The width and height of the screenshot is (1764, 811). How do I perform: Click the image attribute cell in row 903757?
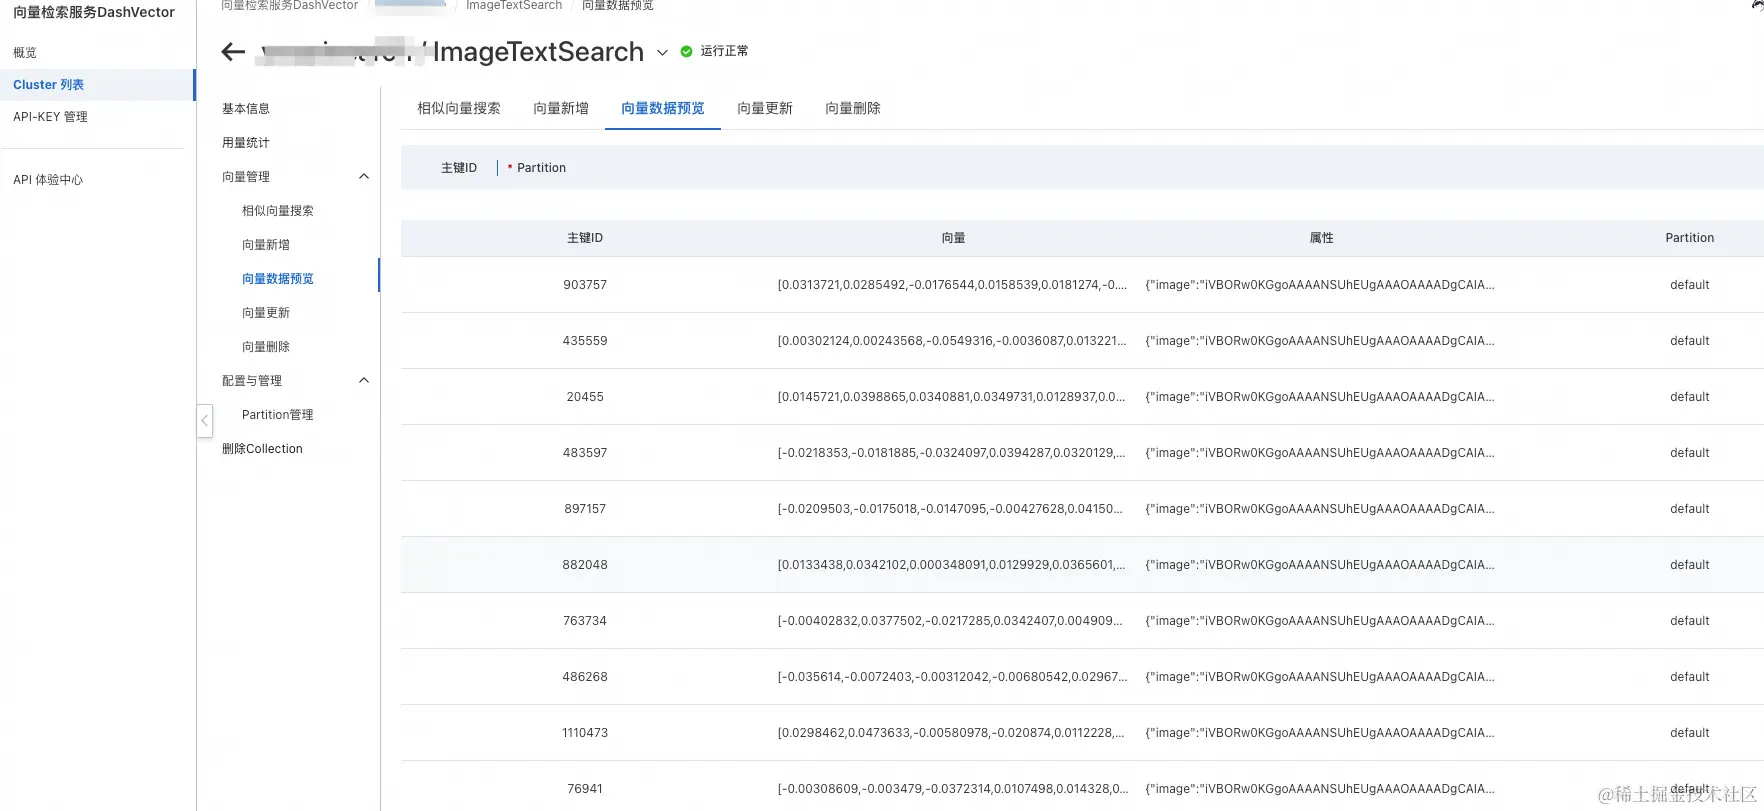(1320, 285)
